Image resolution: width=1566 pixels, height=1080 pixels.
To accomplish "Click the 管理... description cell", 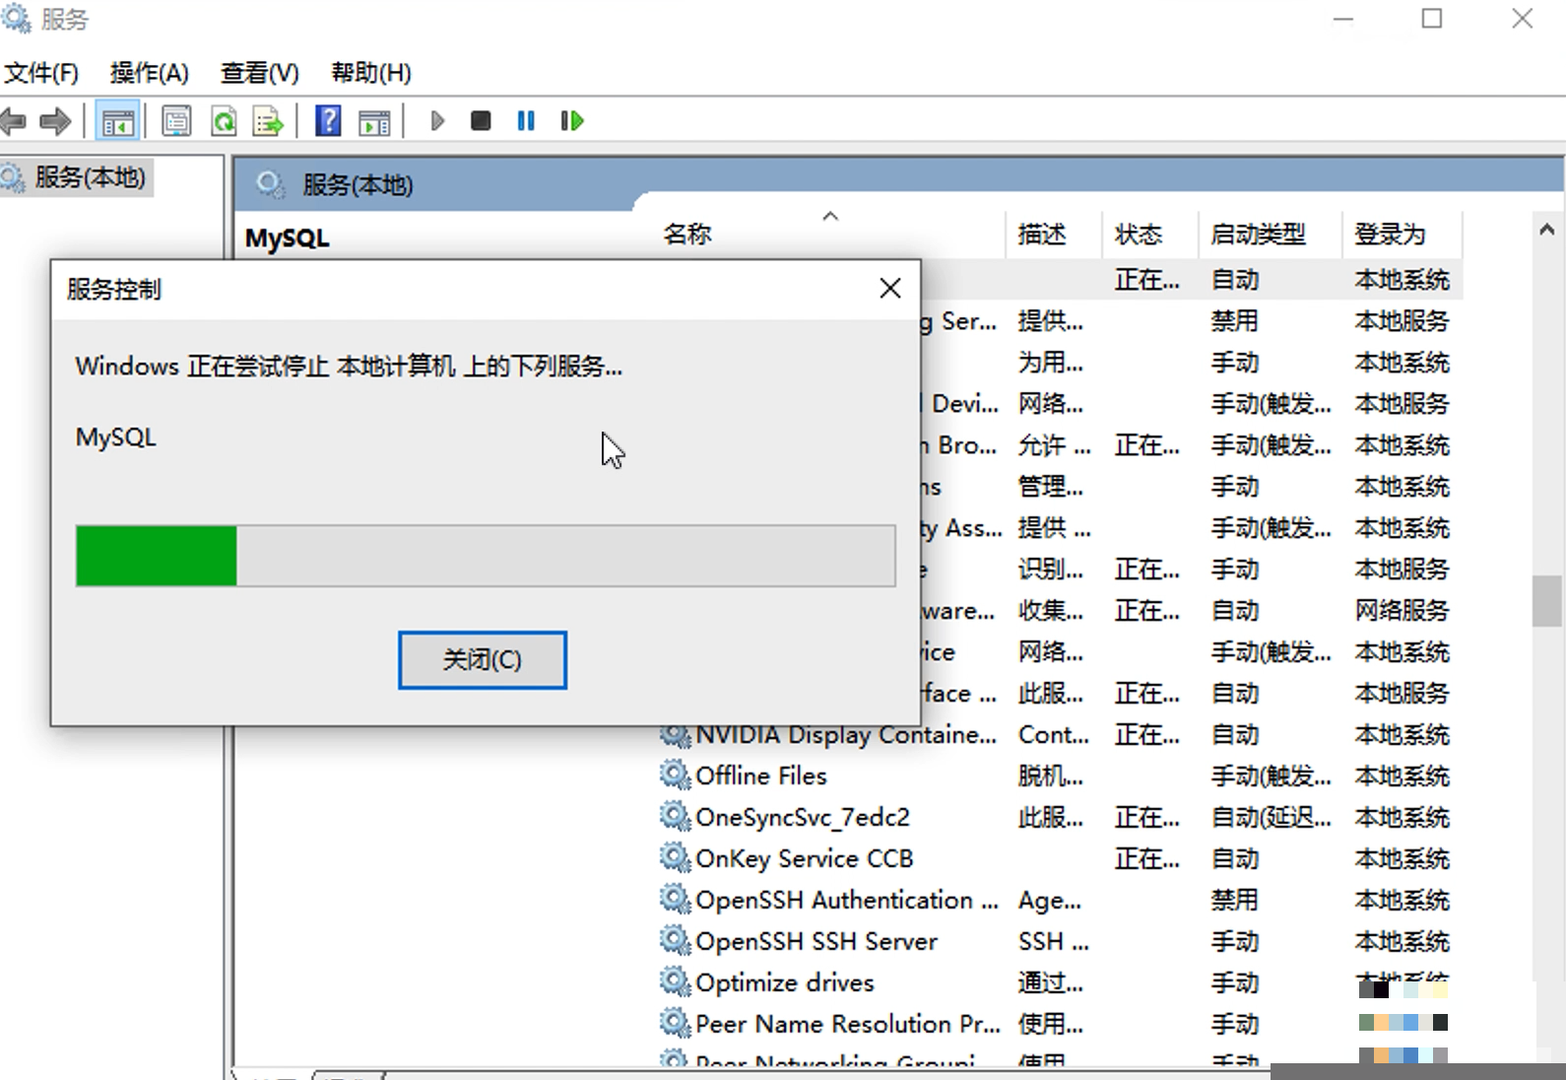I will tap(1050, 486).
